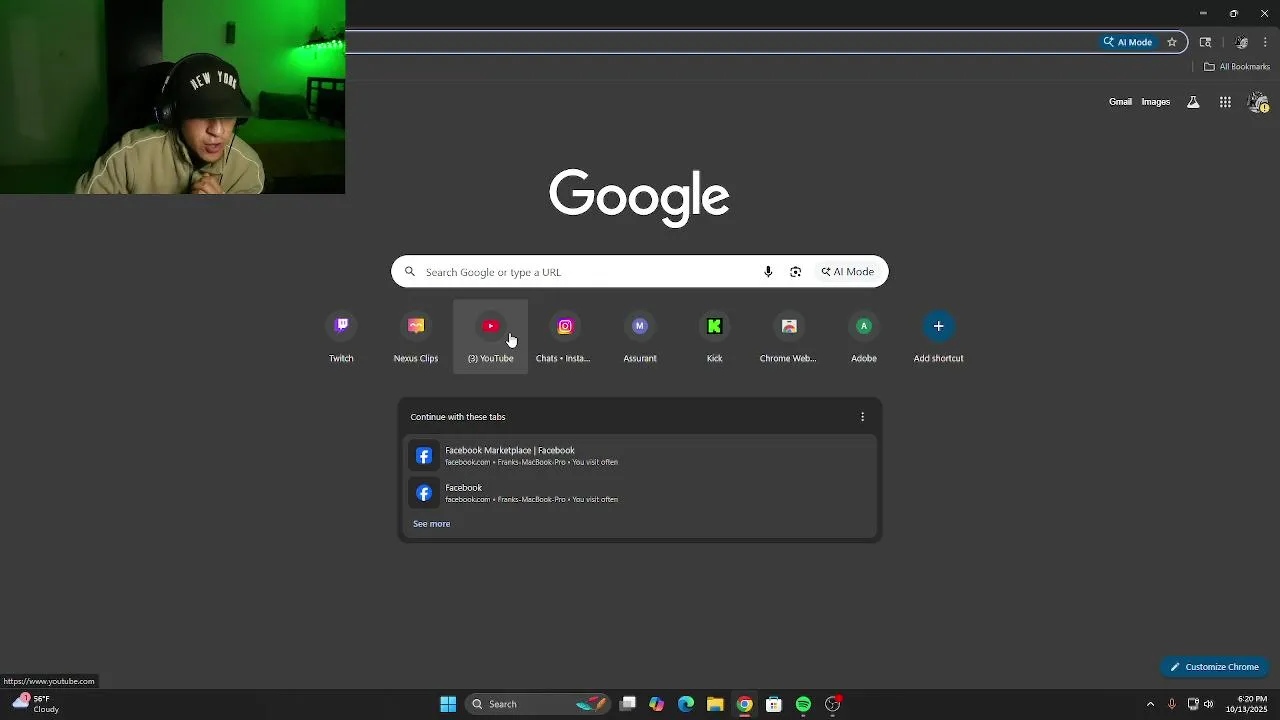Click See more tabs link
The image size is (1280, 720).
432,524
